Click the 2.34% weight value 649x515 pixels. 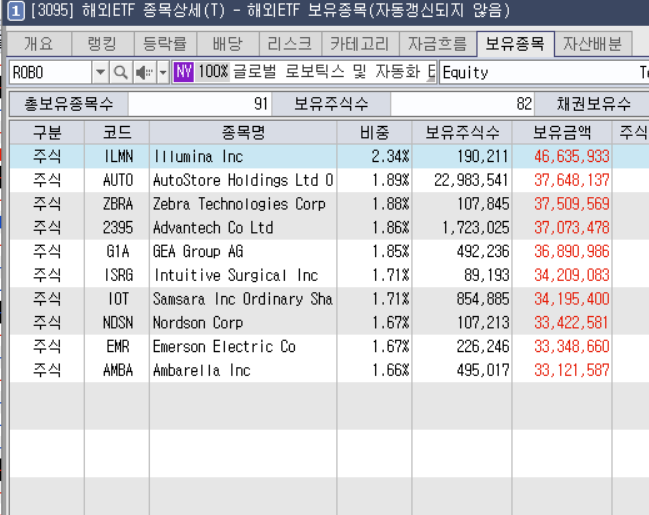pos(390,156)
